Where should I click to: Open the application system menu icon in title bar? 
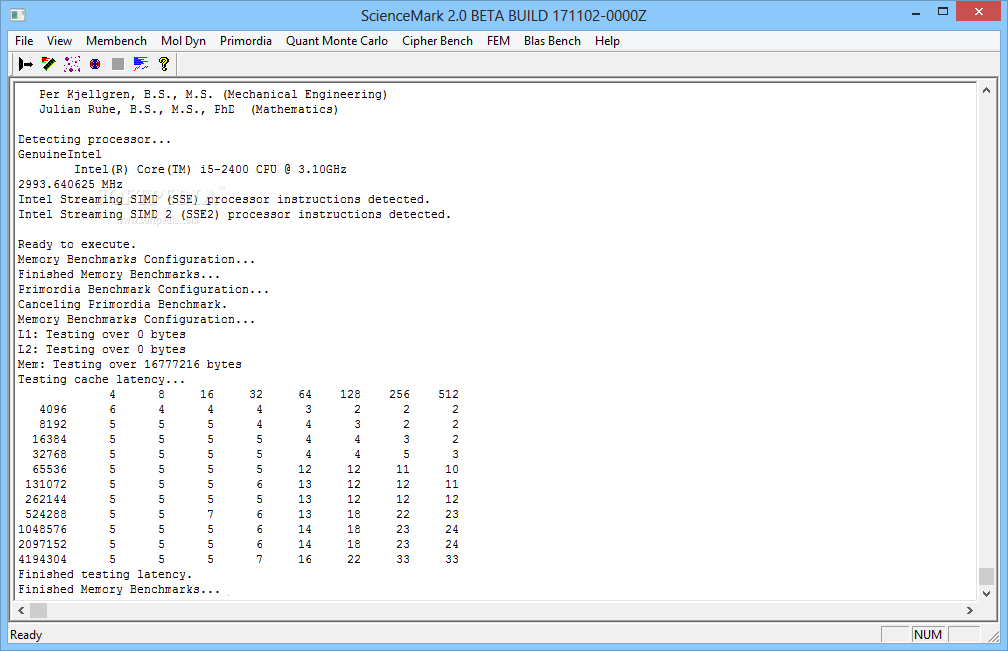[x=18, y=15]
